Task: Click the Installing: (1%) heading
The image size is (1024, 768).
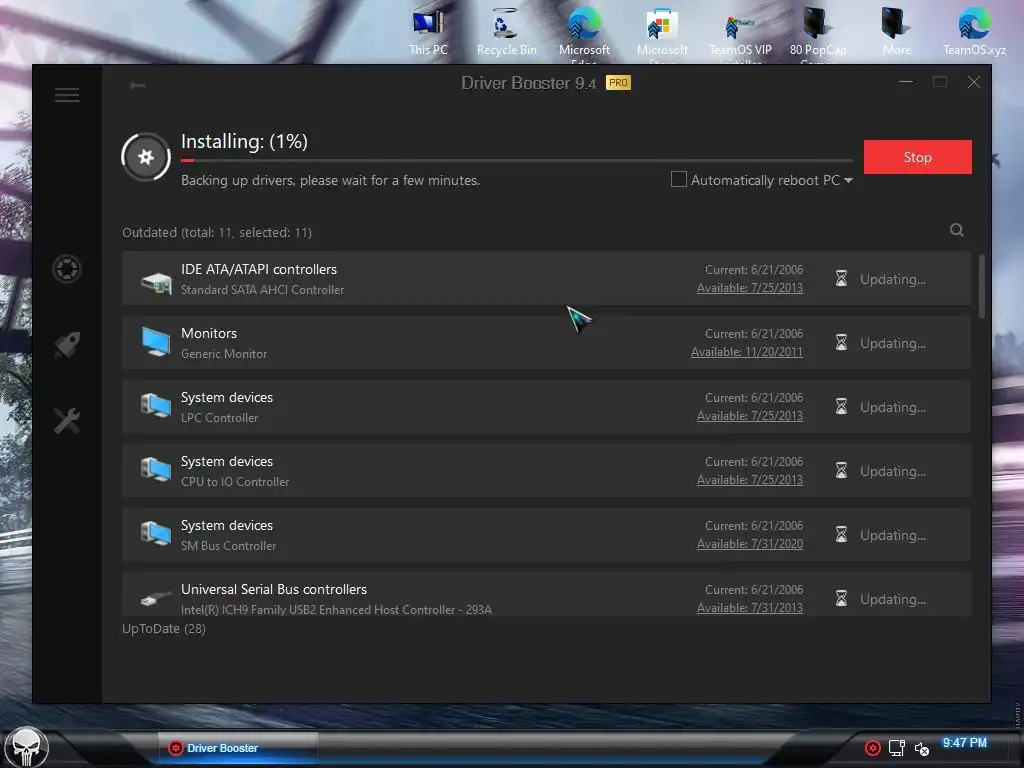Action: pos(244,141)
